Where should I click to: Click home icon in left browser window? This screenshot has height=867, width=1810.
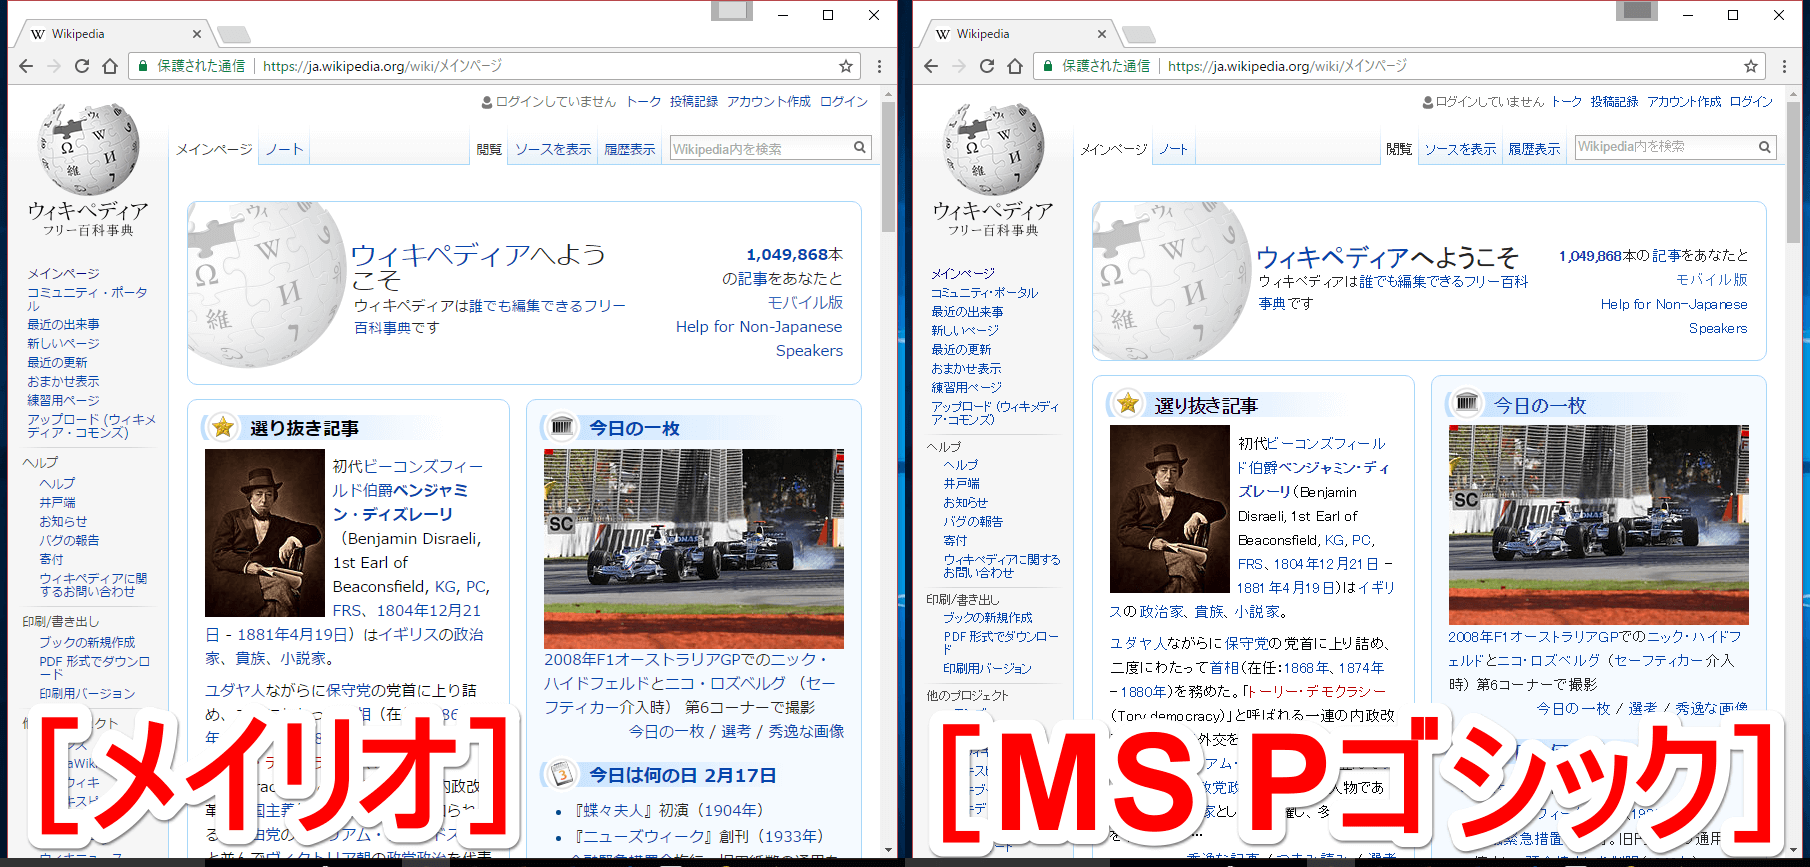[x=110, y=66]
